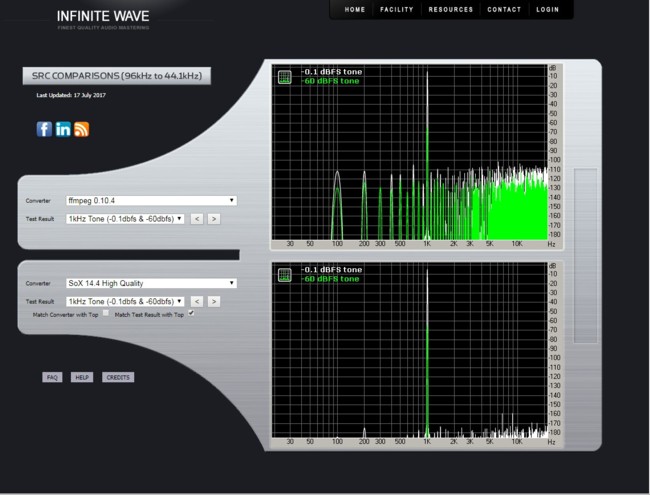Viewport: 650px width, 495px height.
Task: Enable Match Converter with Top checkbox
Action: (x=106, y=313)
